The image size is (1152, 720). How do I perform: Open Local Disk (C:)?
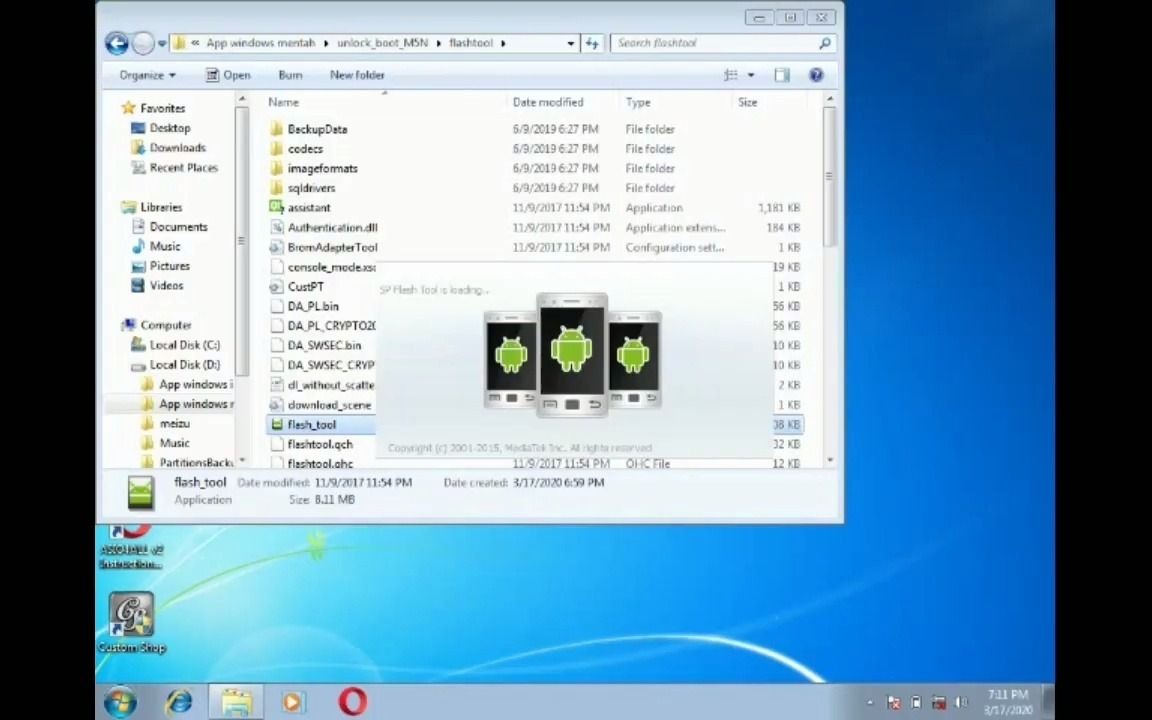click(x=184, y=345)
